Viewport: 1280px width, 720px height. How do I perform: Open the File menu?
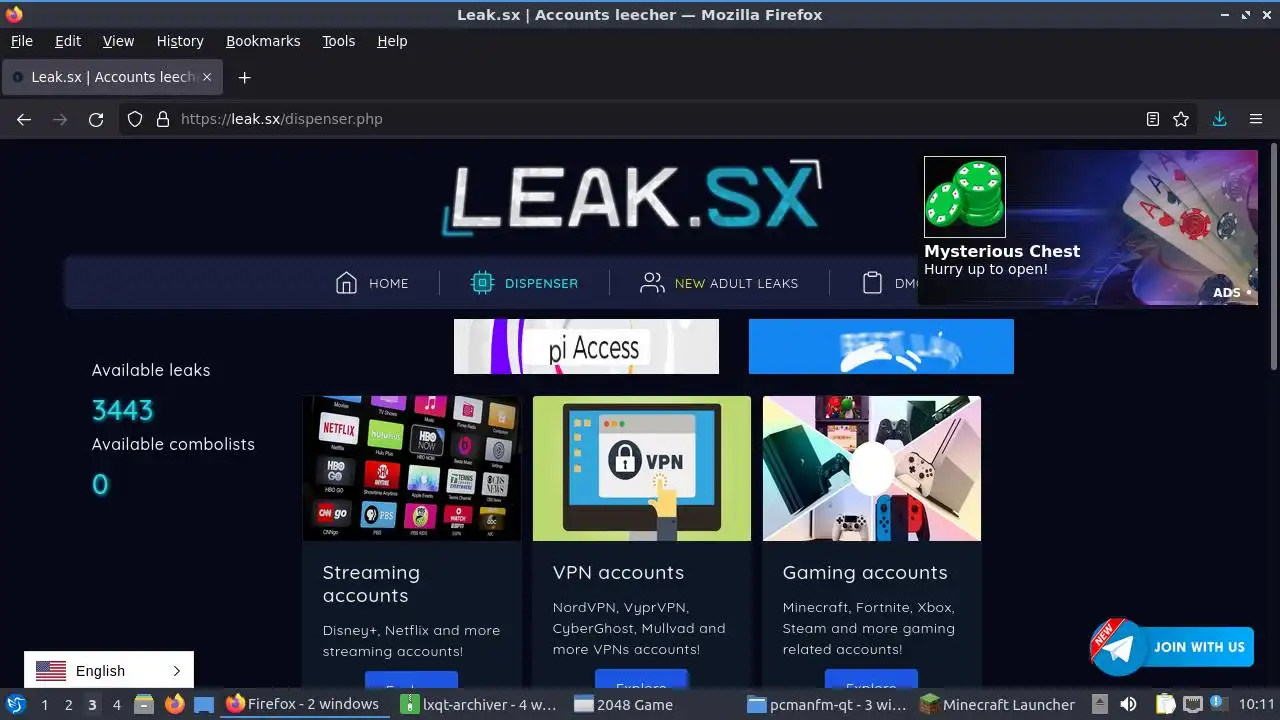tap(21, 41)
